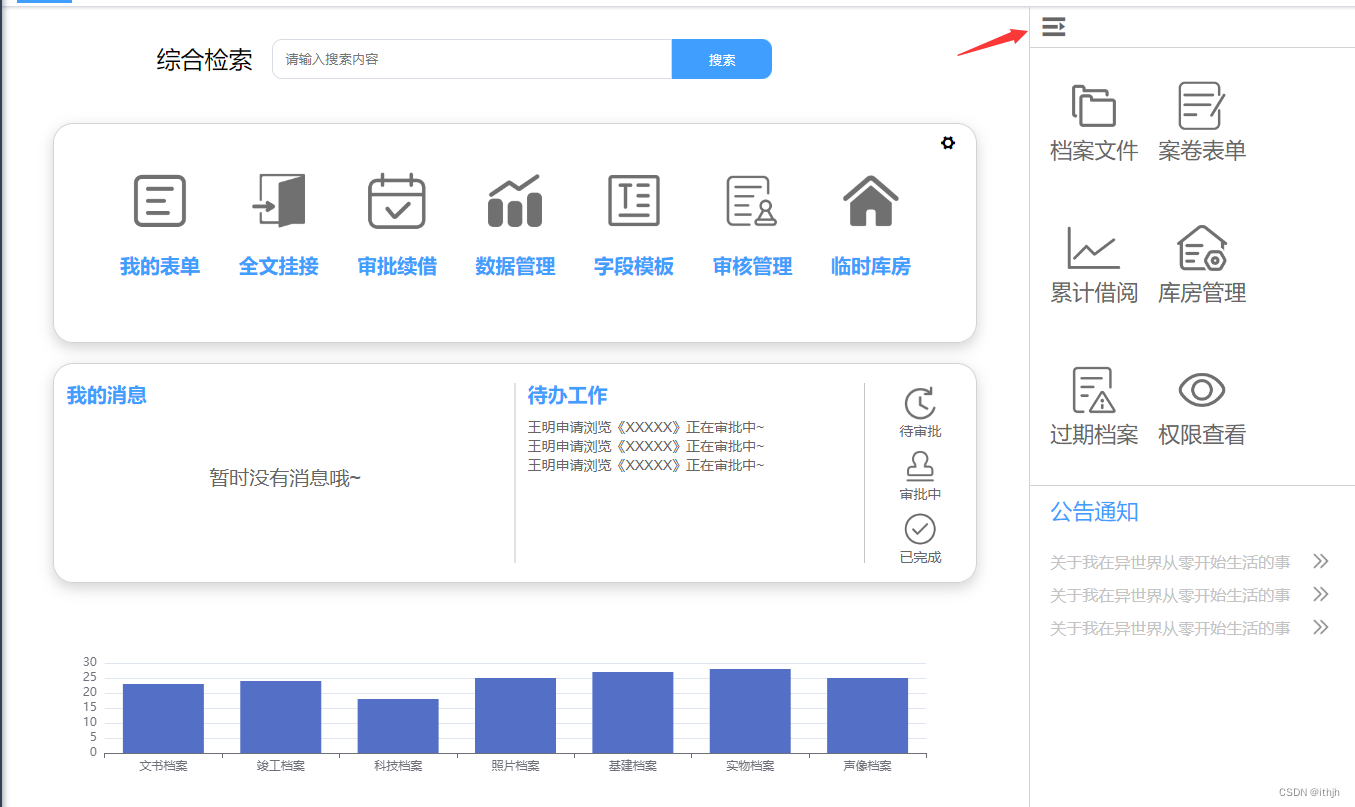Click the 已完成 checkmark circle icon

[x=920, y=529]
